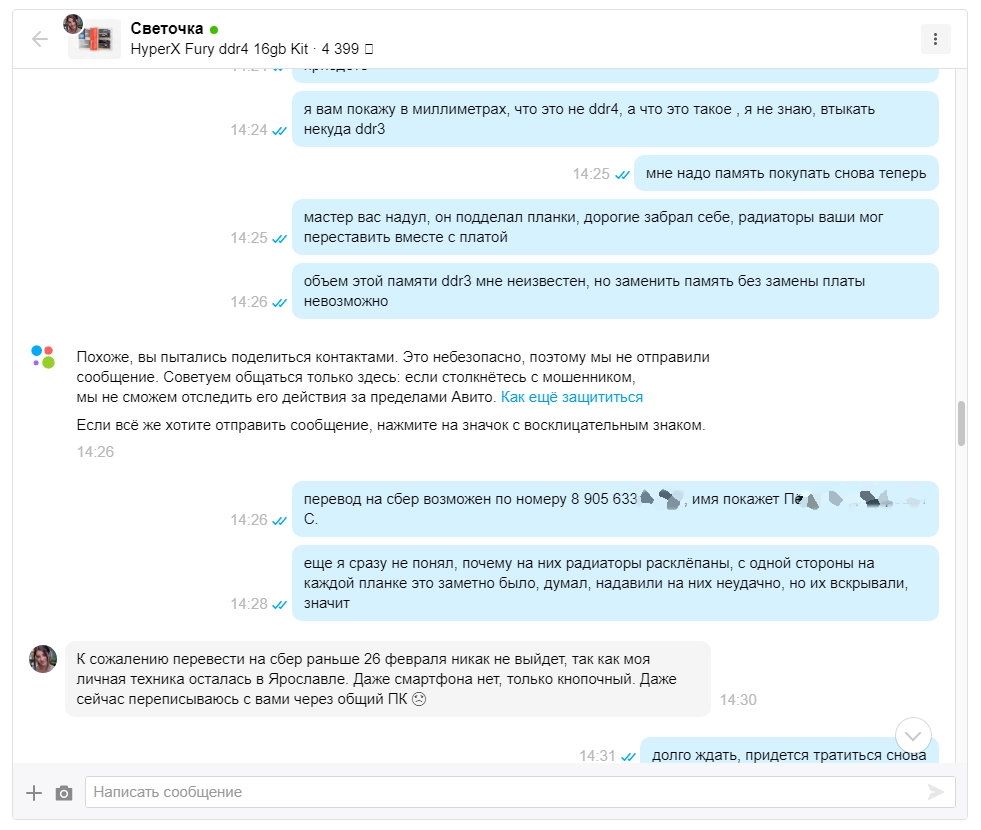
Task: Attach a photo with the camera icon
Action: click(64, 793)
